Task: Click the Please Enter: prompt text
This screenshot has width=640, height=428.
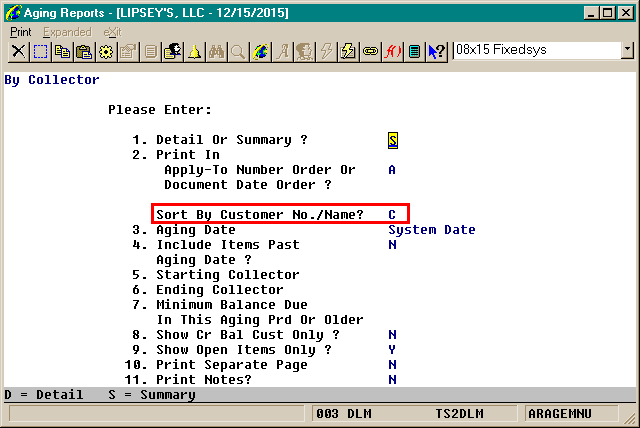Action: point(160,110)
